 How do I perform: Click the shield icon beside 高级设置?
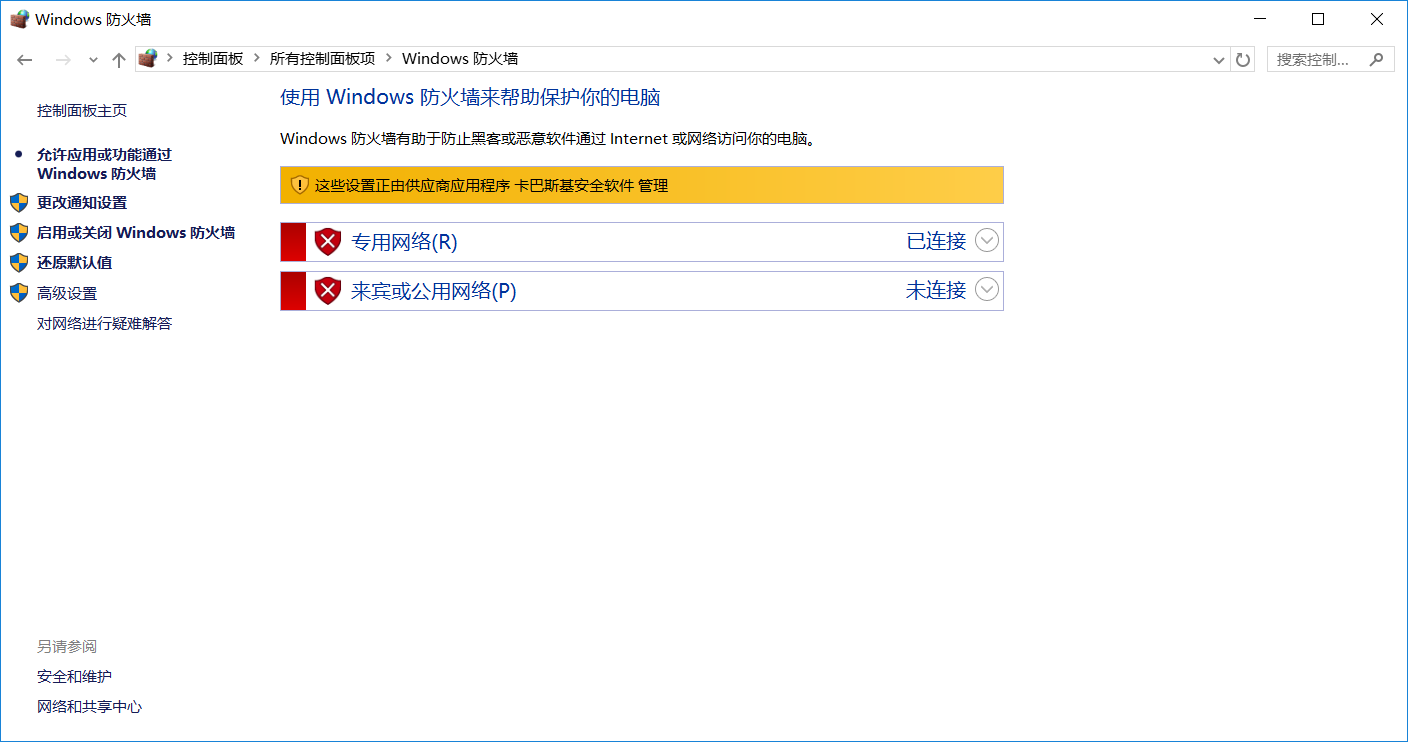pyautogui.click(x=19, y=293)
